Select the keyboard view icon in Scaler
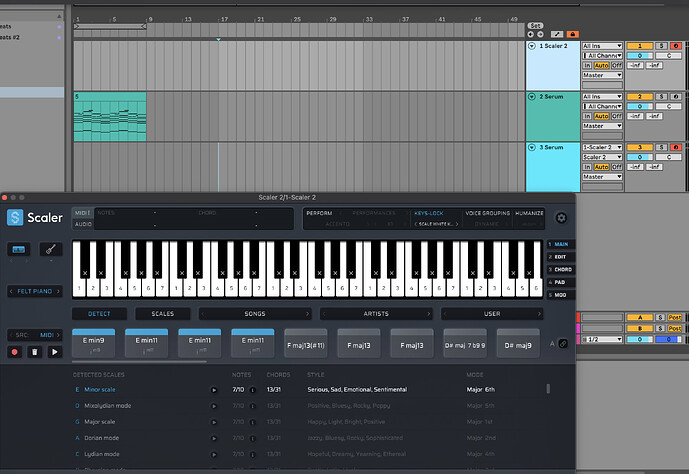The width and height of the screenshot is (689, 474). point(18,250)
